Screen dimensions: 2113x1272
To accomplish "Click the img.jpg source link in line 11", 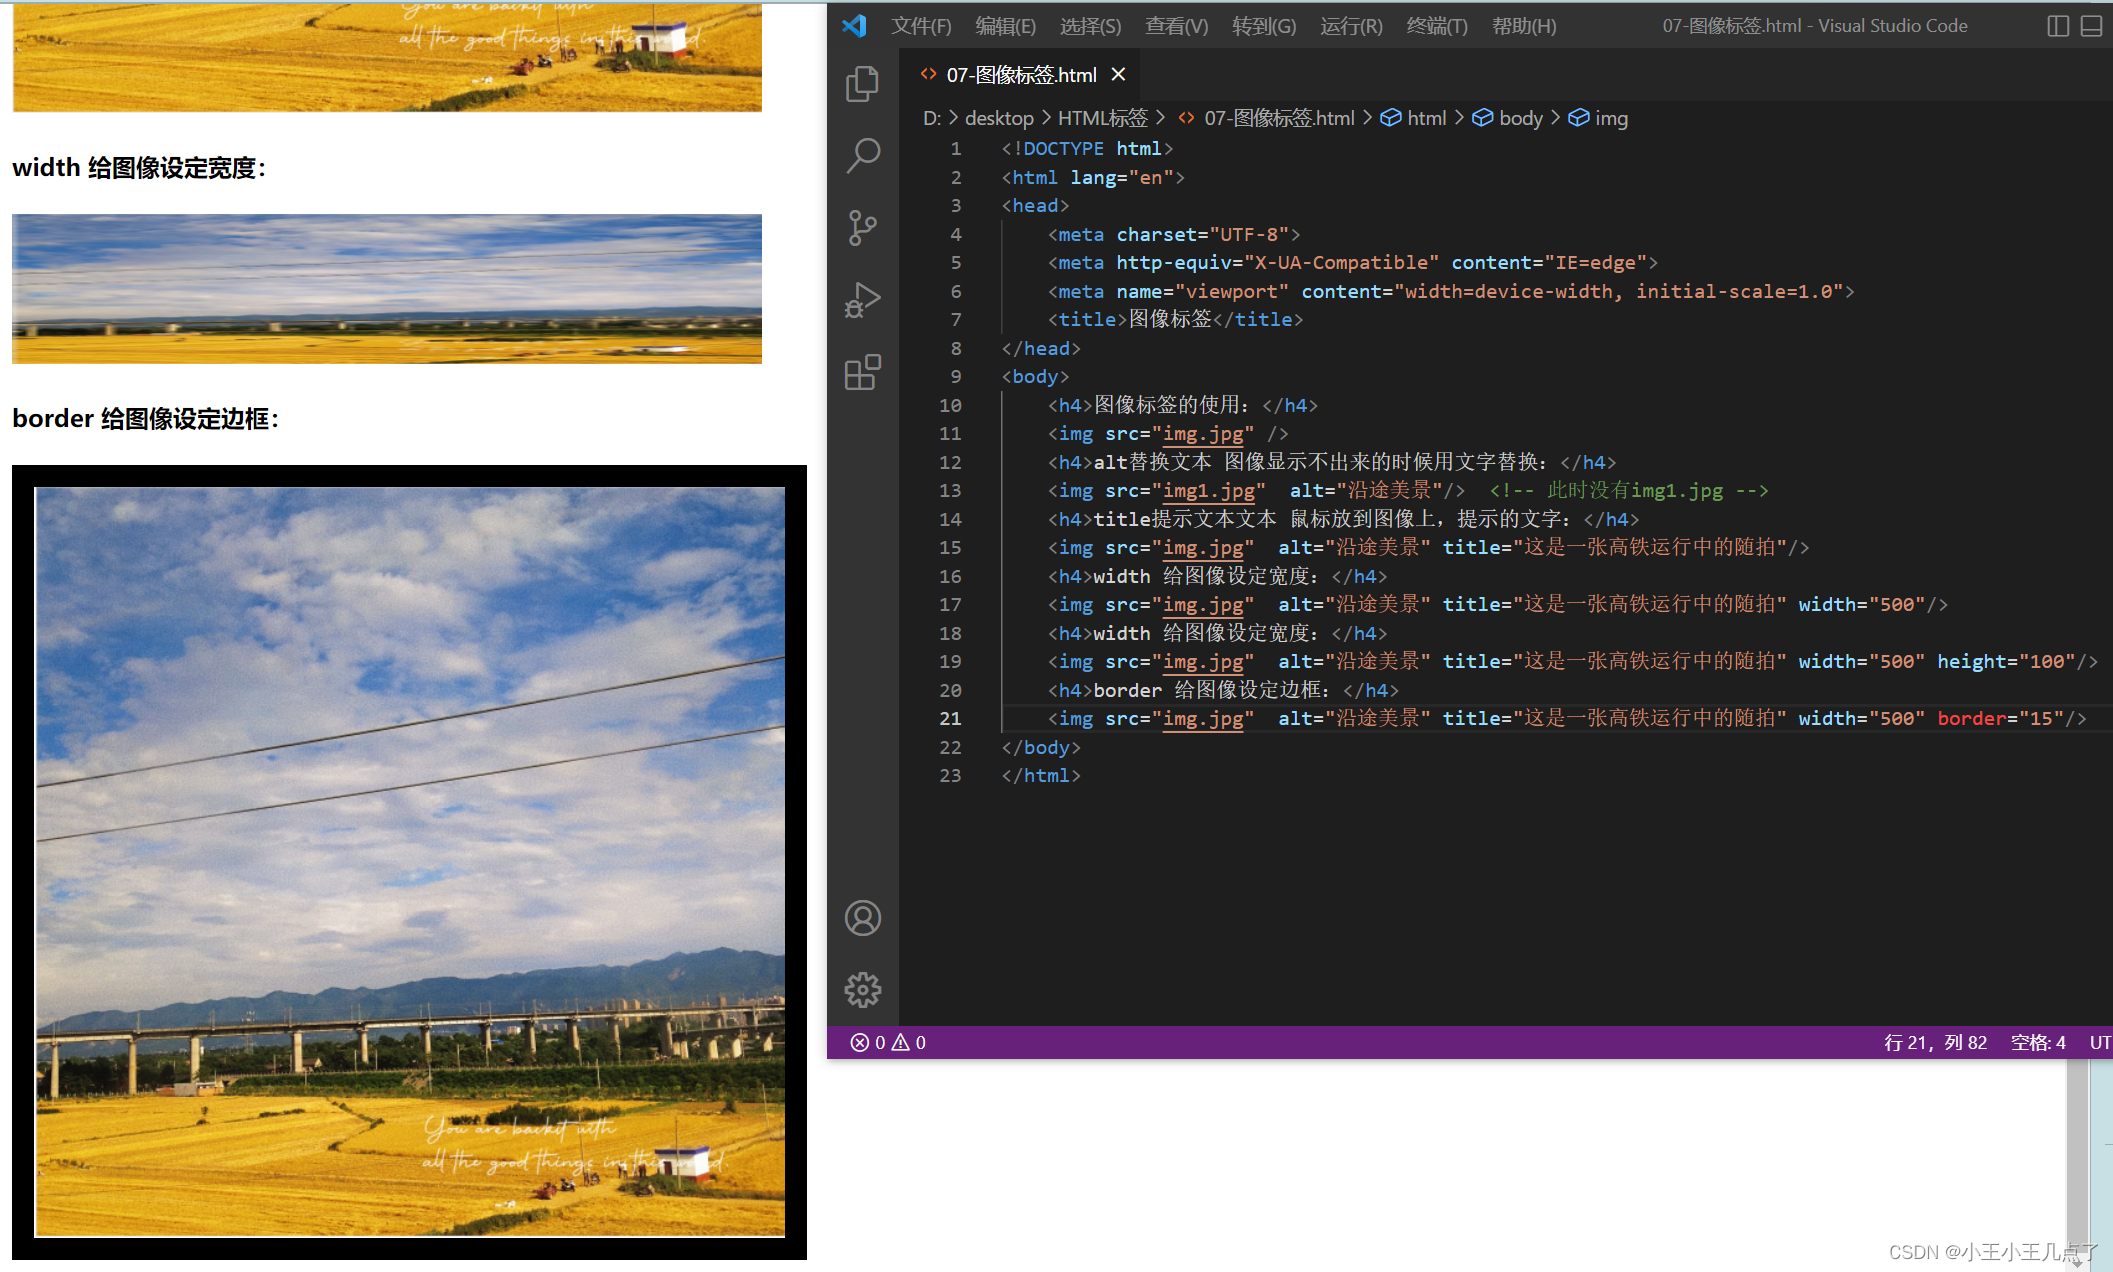I will (1203, 433).
